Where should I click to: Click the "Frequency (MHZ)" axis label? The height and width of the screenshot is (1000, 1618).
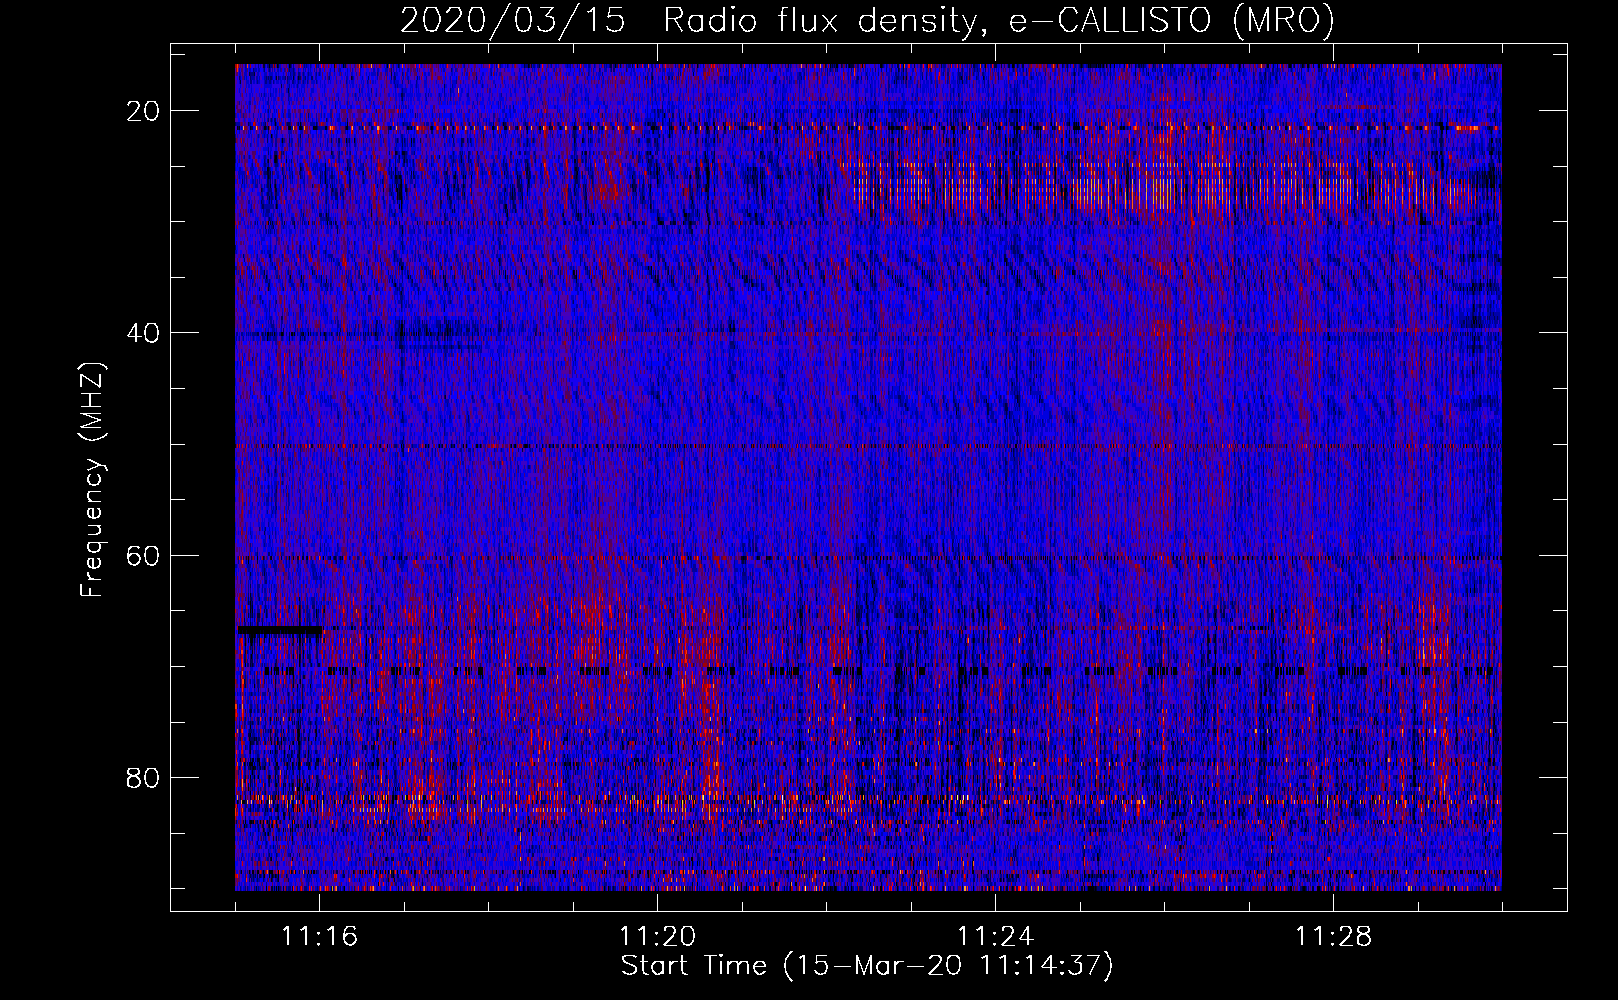[92, 479]
